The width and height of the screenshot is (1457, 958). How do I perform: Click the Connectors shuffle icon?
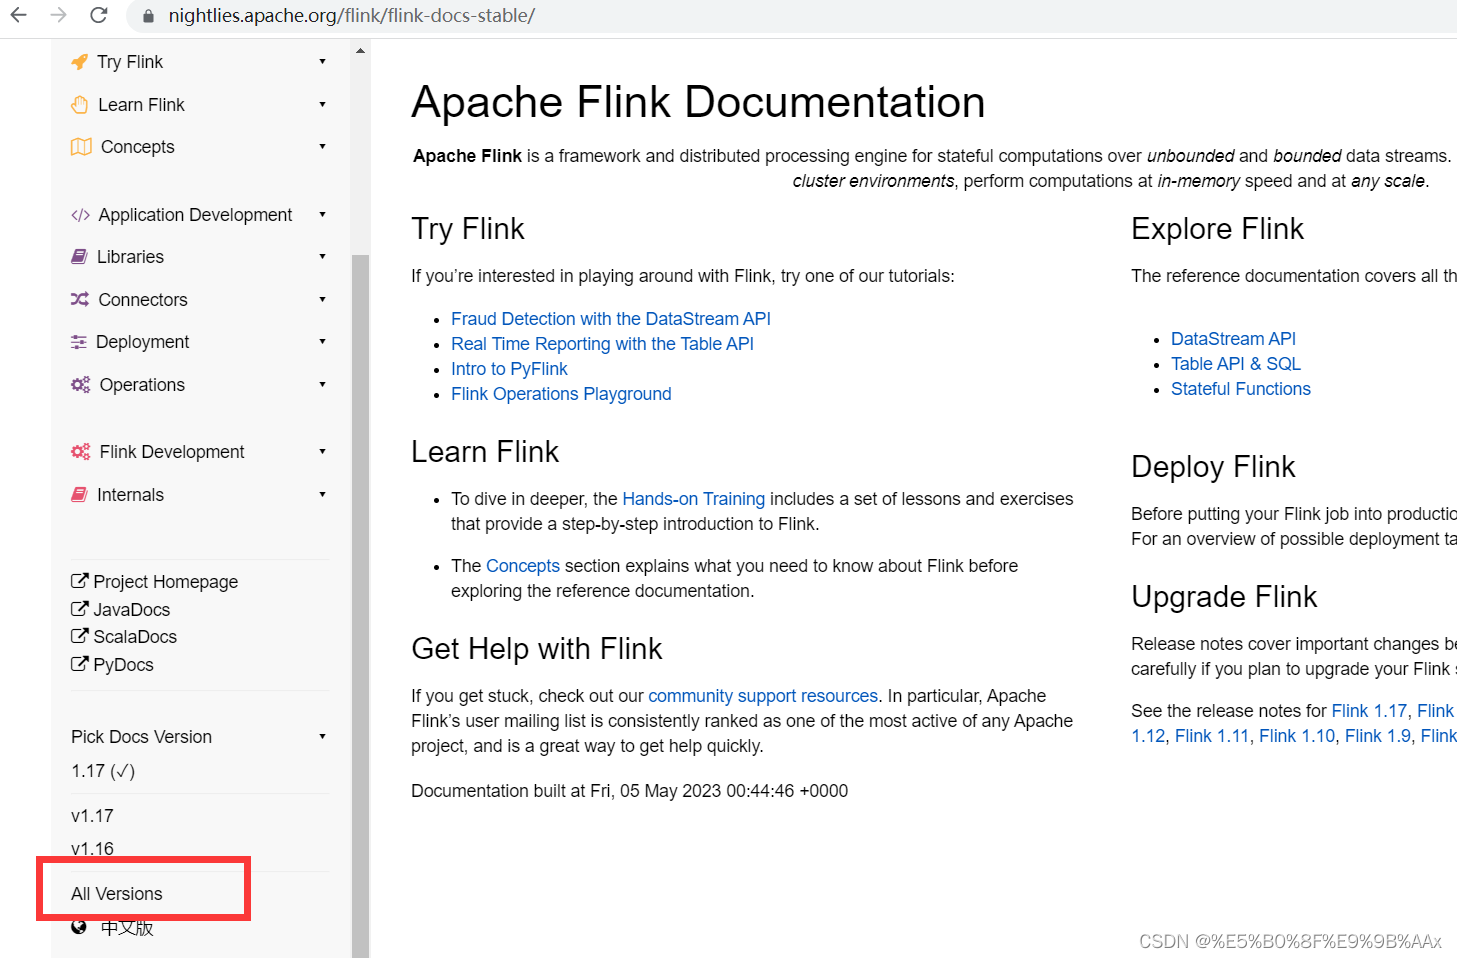[x=80, y=299]
